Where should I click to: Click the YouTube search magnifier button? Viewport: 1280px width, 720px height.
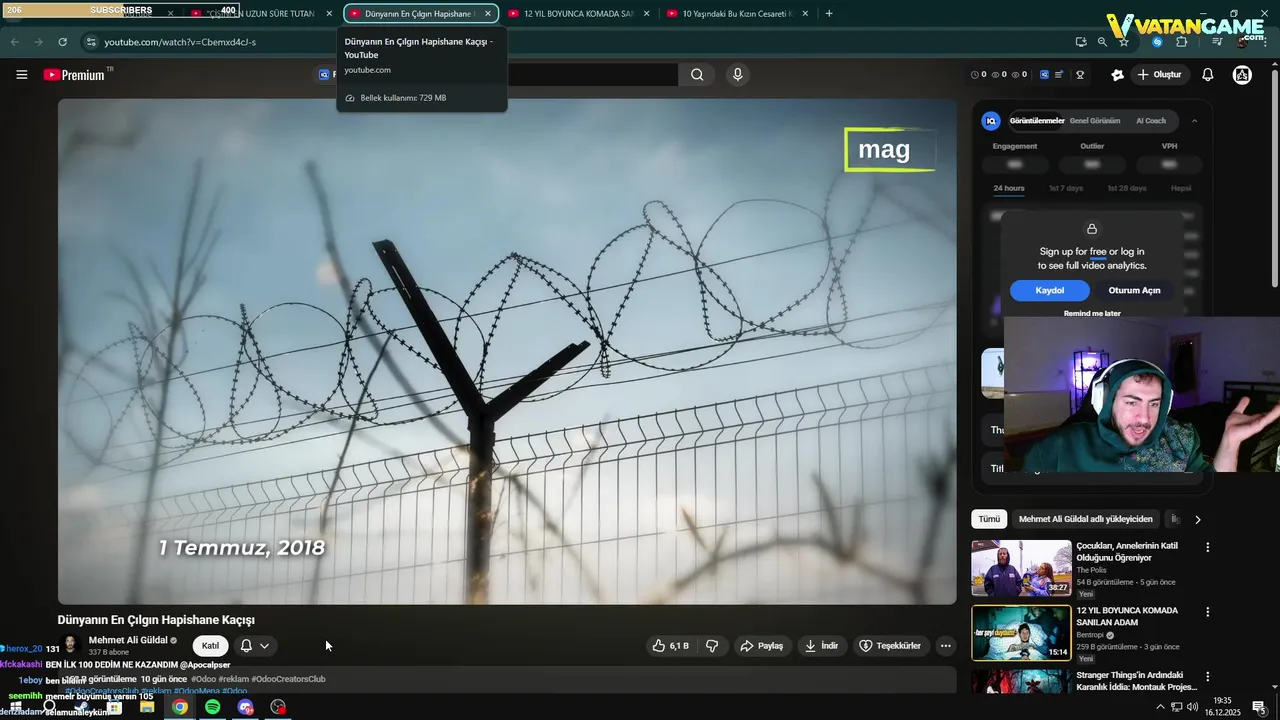pyautogui.click(x=697, y=75)
